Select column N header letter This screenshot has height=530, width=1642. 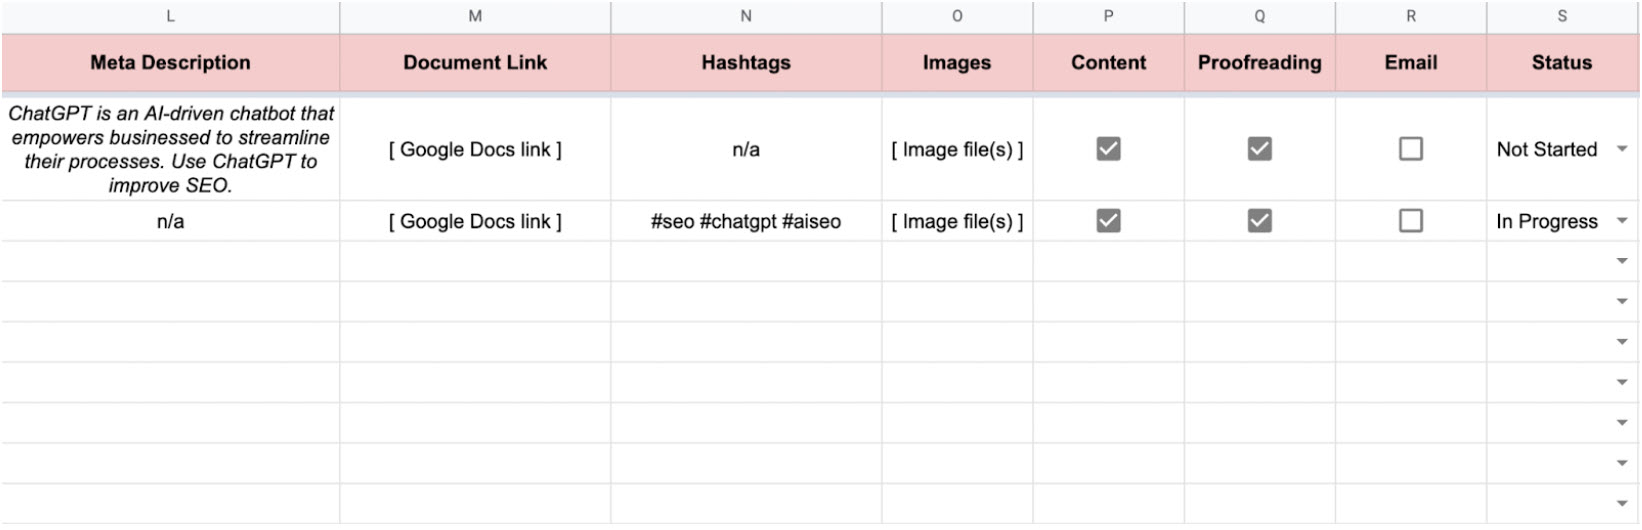click(x=746, y=16)
